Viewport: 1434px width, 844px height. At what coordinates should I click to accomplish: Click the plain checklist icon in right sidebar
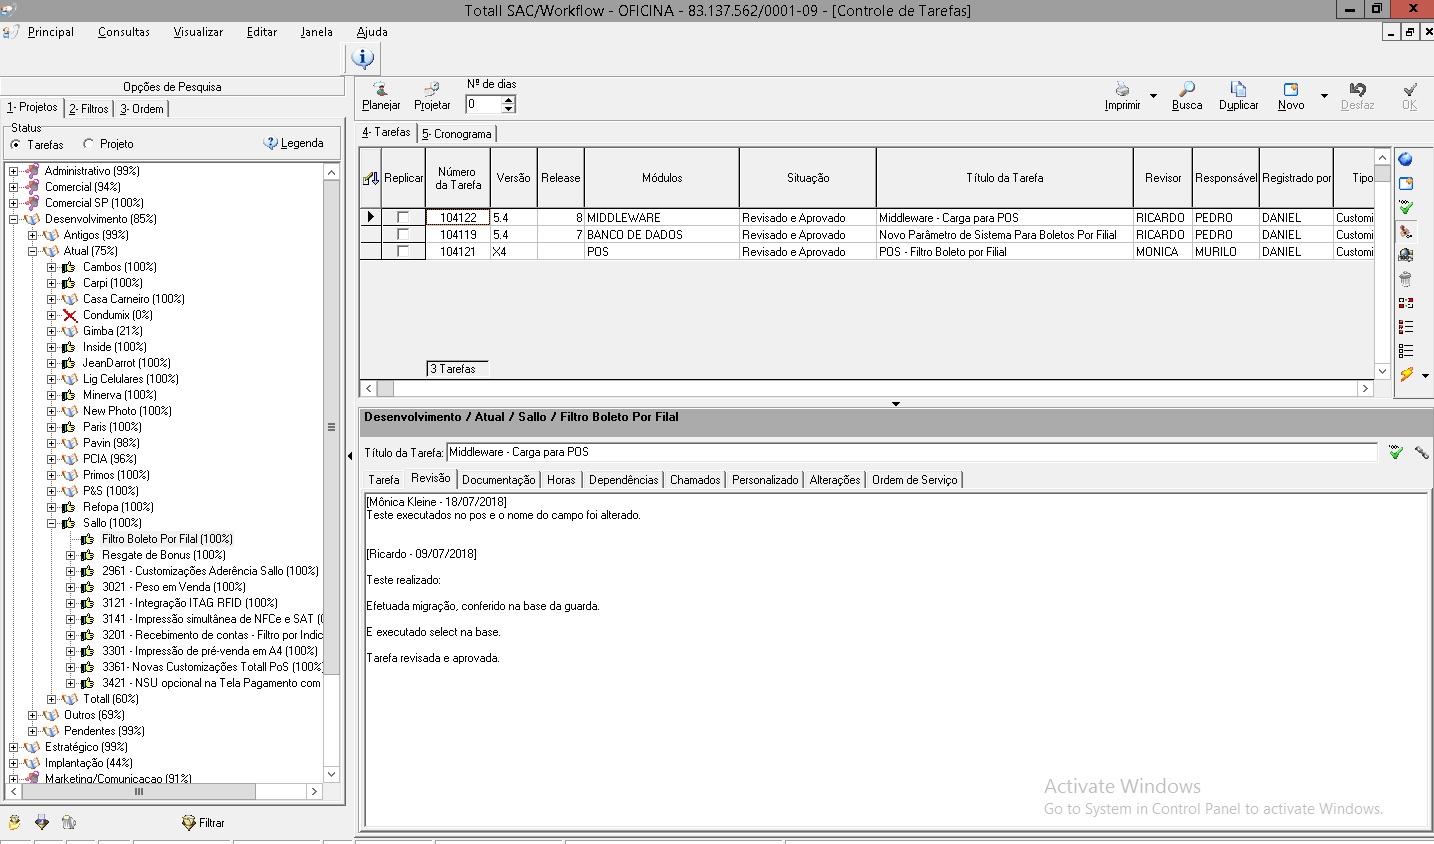click(x=1406, y=351)
